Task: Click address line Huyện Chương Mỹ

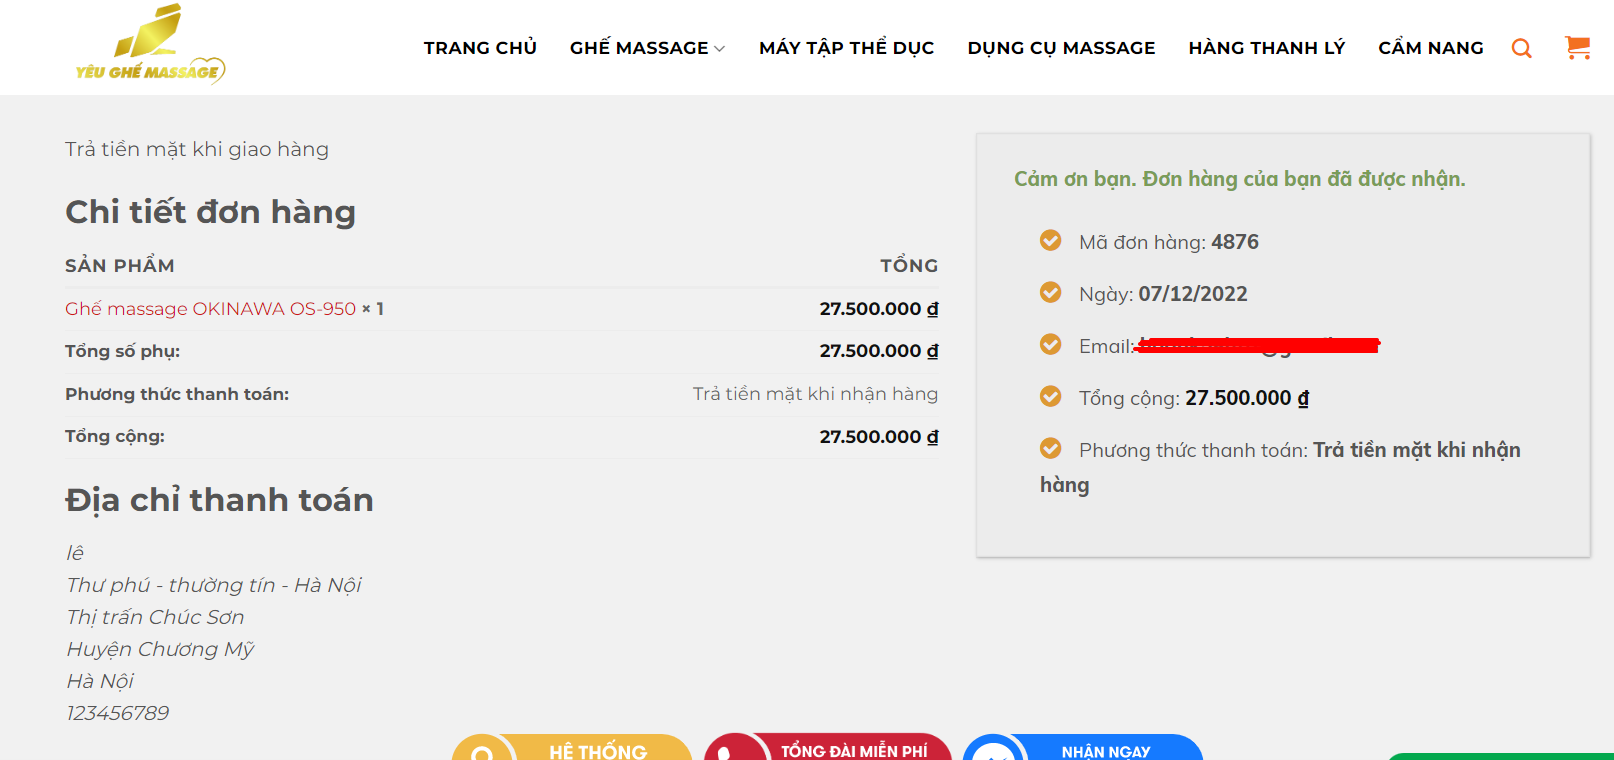Action: pos(160,649)
